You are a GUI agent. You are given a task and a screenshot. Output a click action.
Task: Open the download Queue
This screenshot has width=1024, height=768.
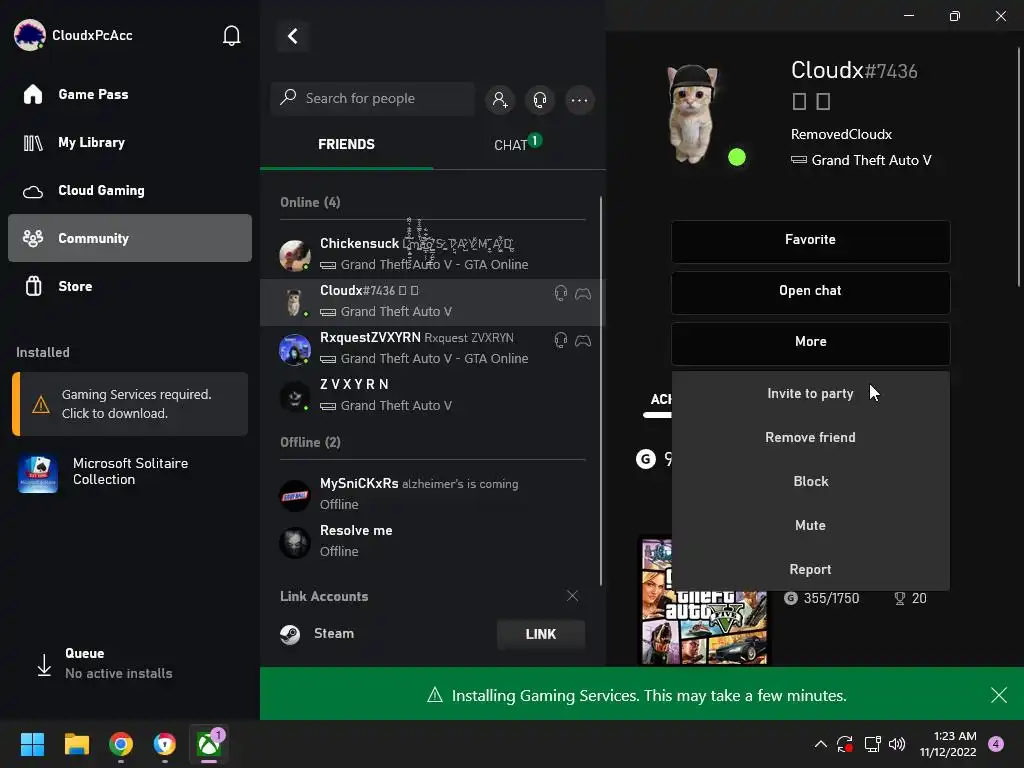pyautogui.click(x=104, y=664)
